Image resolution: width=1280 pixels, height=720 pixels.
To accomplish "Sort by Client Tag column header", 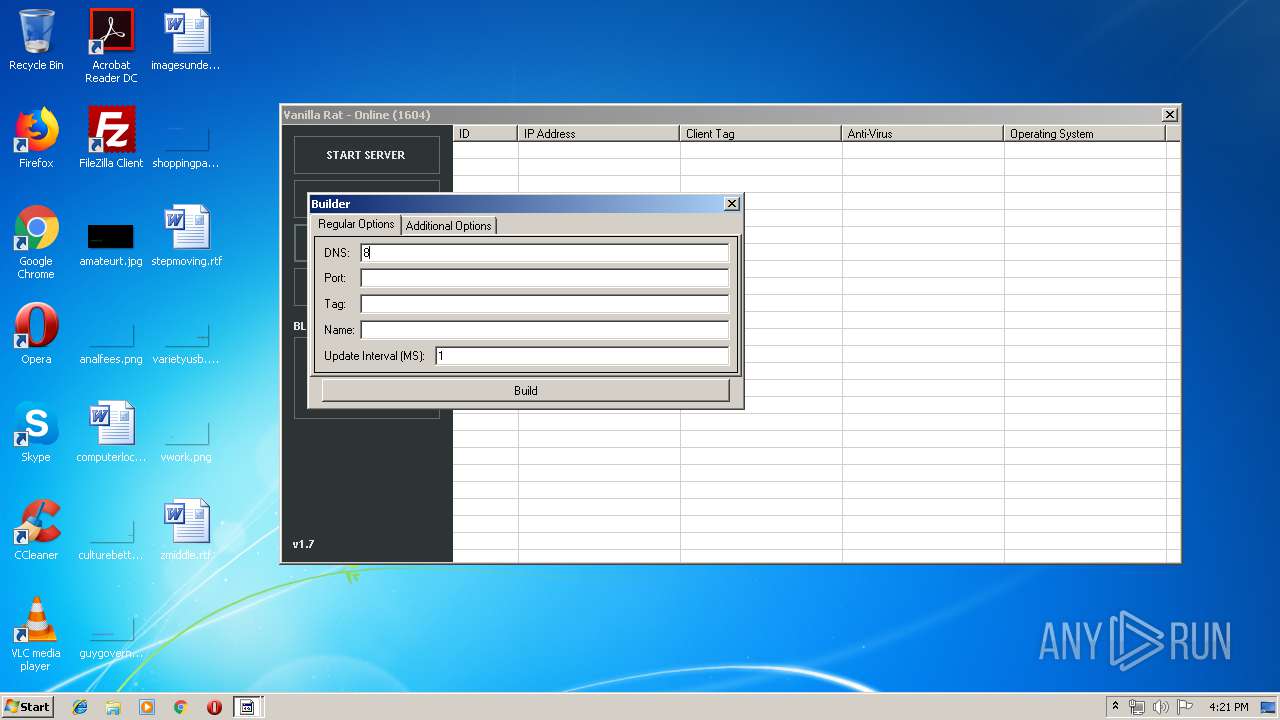I will pos(761,133).
